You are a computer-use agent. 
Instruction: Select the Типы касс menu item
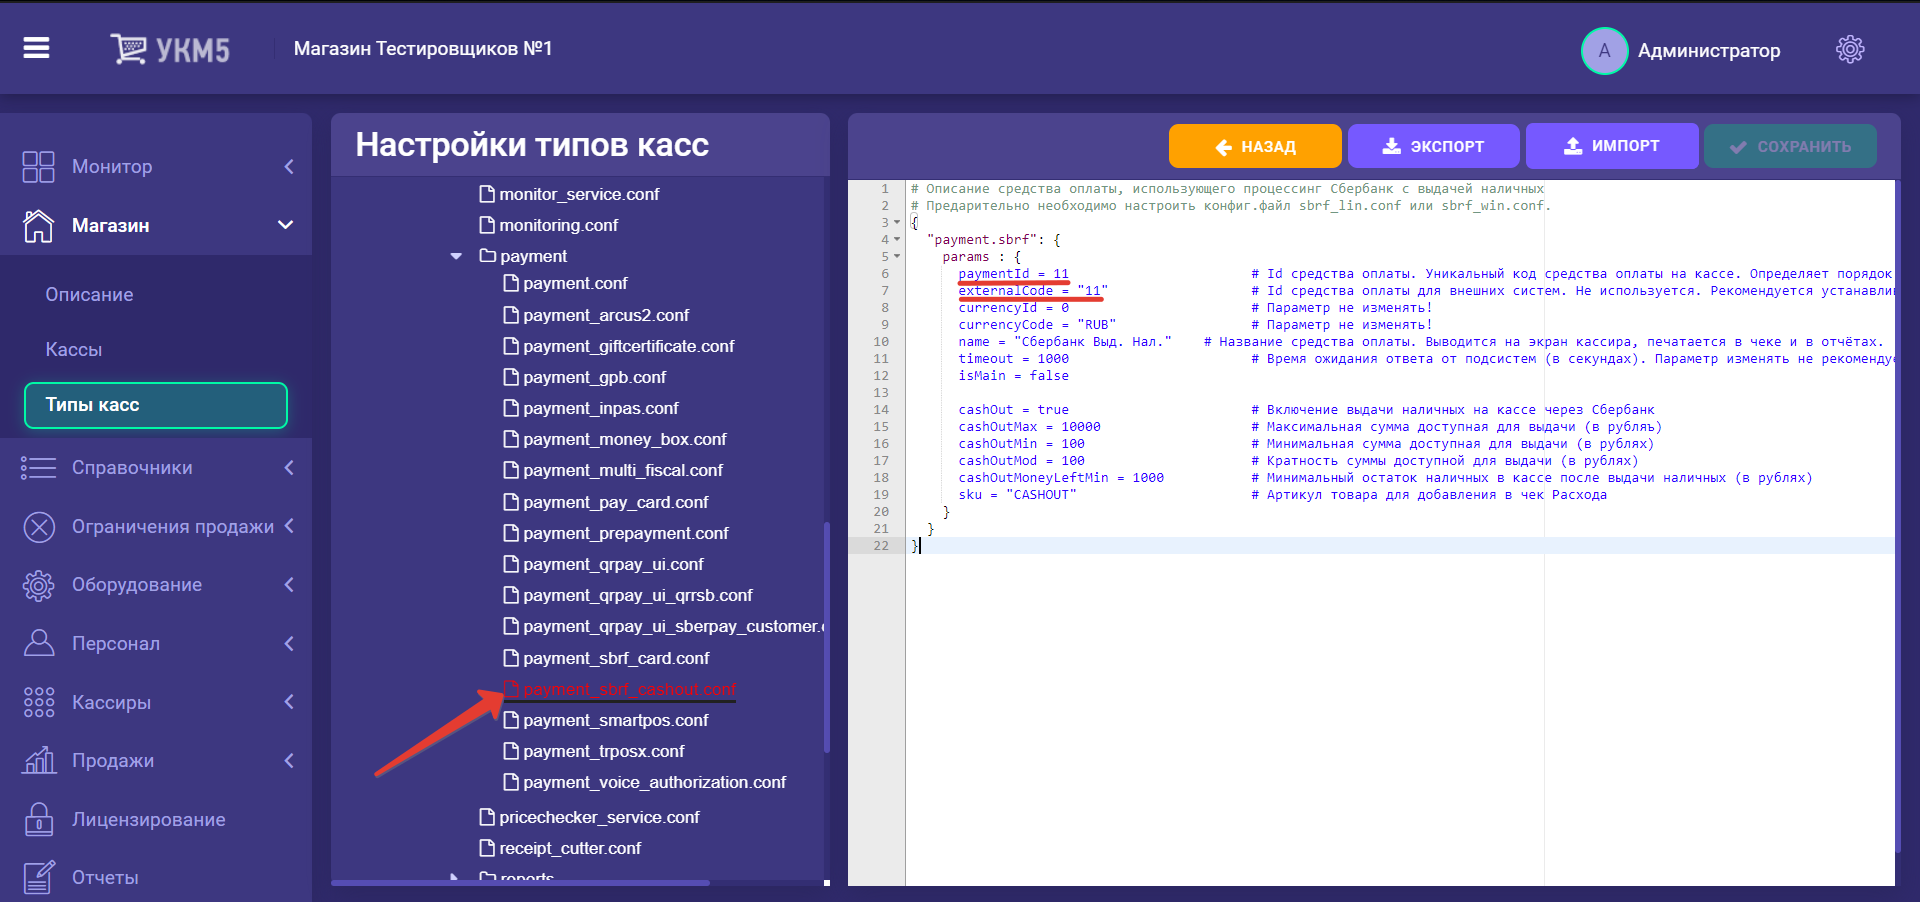click(x=156, y=405)
